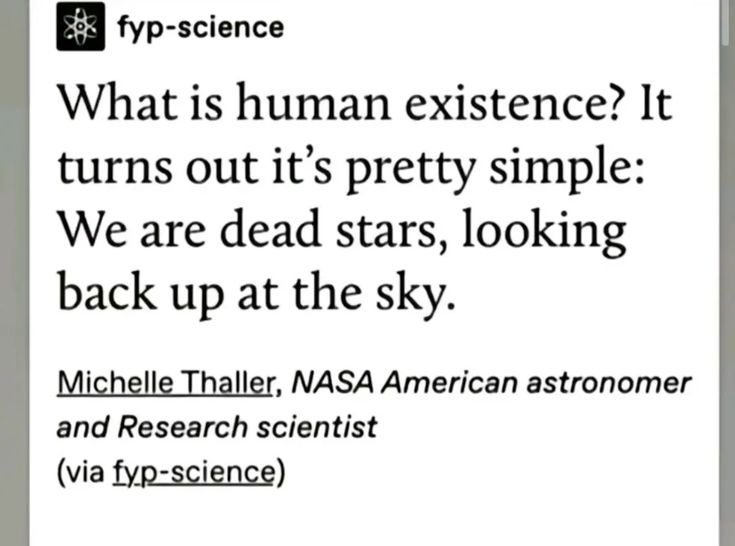Click the scrollbar thumb on right edge

pos(727,20)
